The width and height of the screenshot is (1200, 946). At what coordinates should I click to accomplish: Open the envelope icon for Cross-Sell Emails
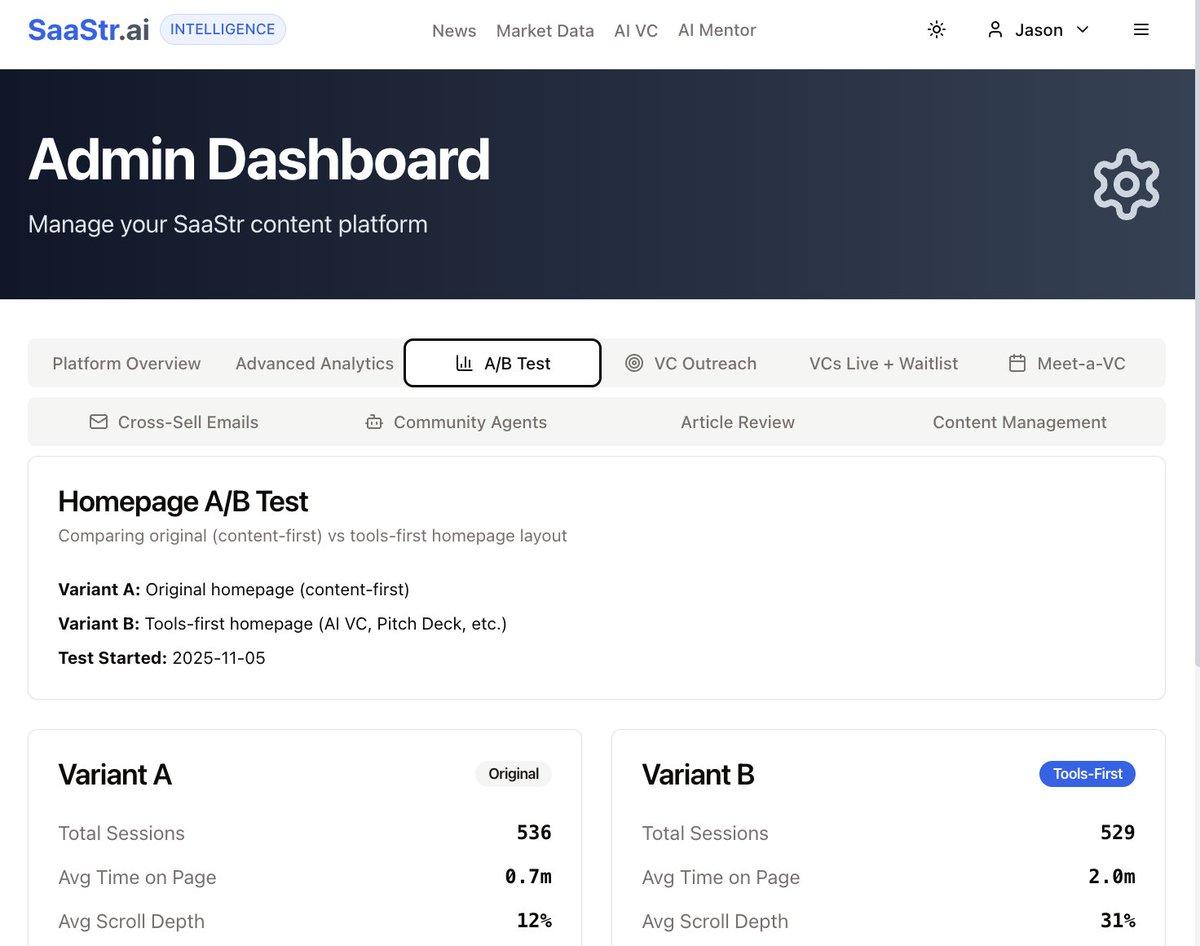click(98, 421)
